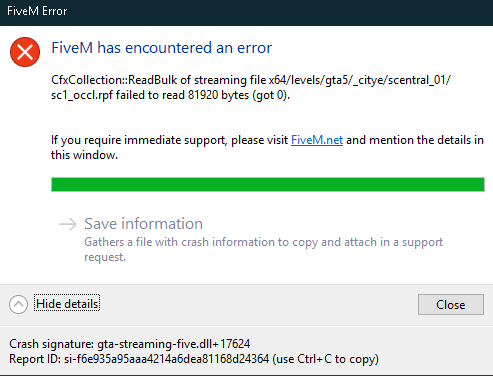Screen dimensions: 493x377
Task: Click the sc1_occl.rpf file name text
Action: tap(82, 95)
